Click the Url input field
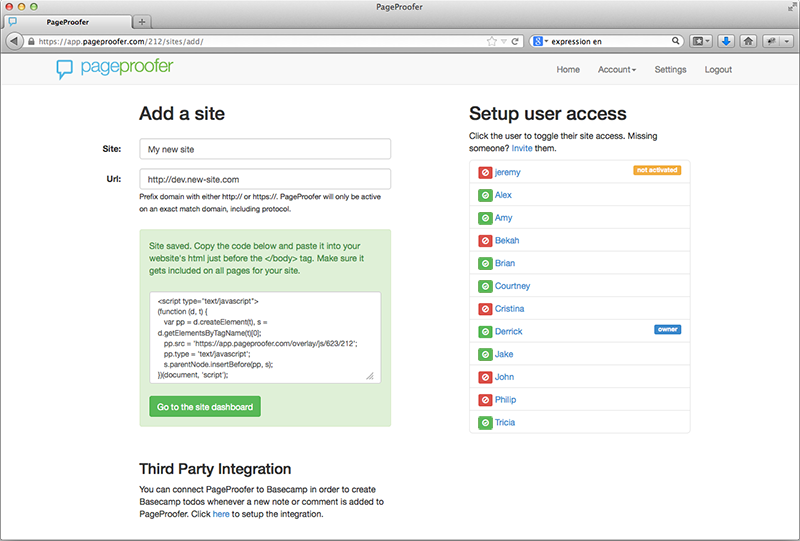 (265, 180)
